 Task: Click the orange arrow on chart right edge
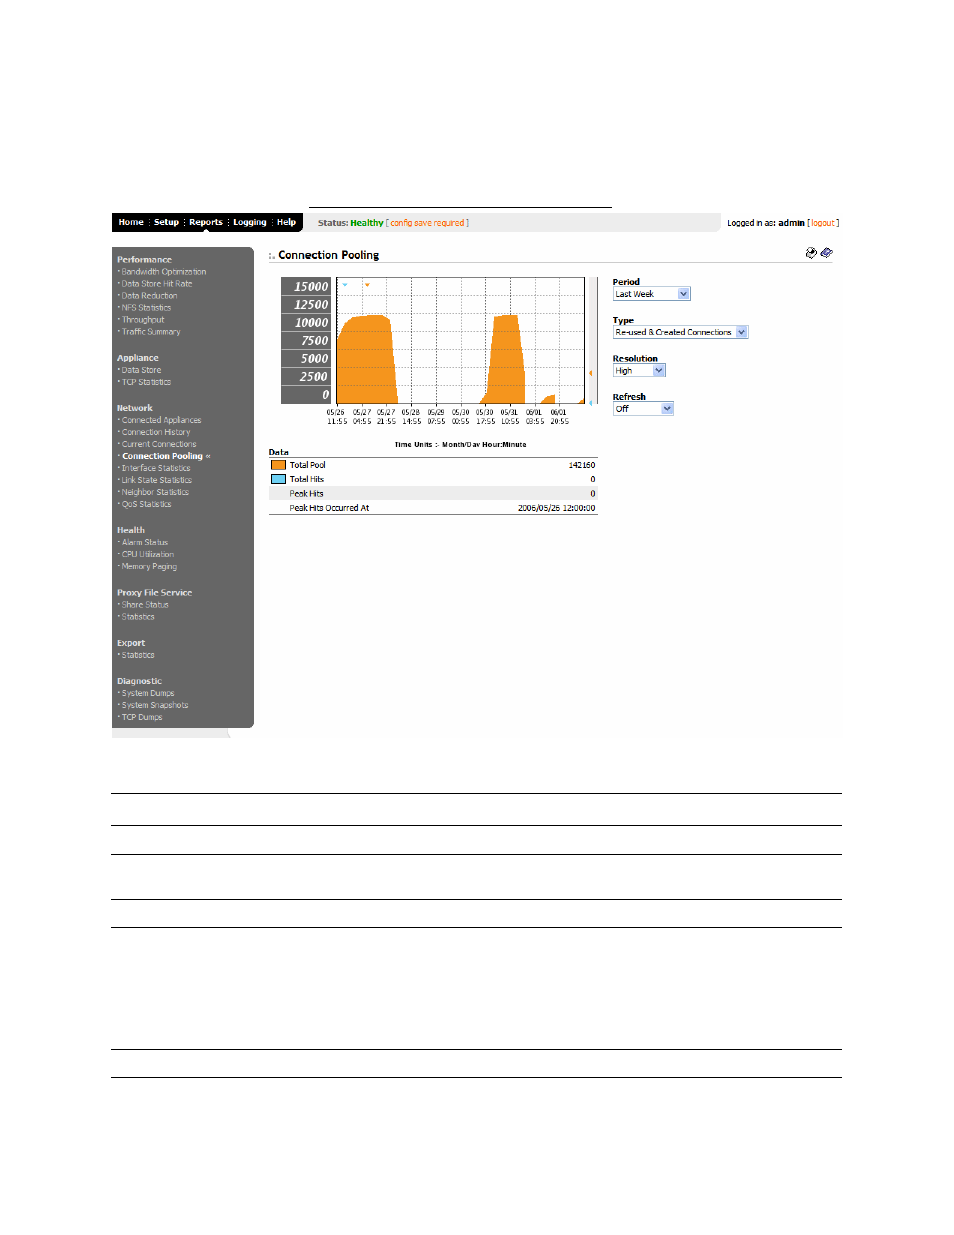pyautogui.click(x=590, y=373)
